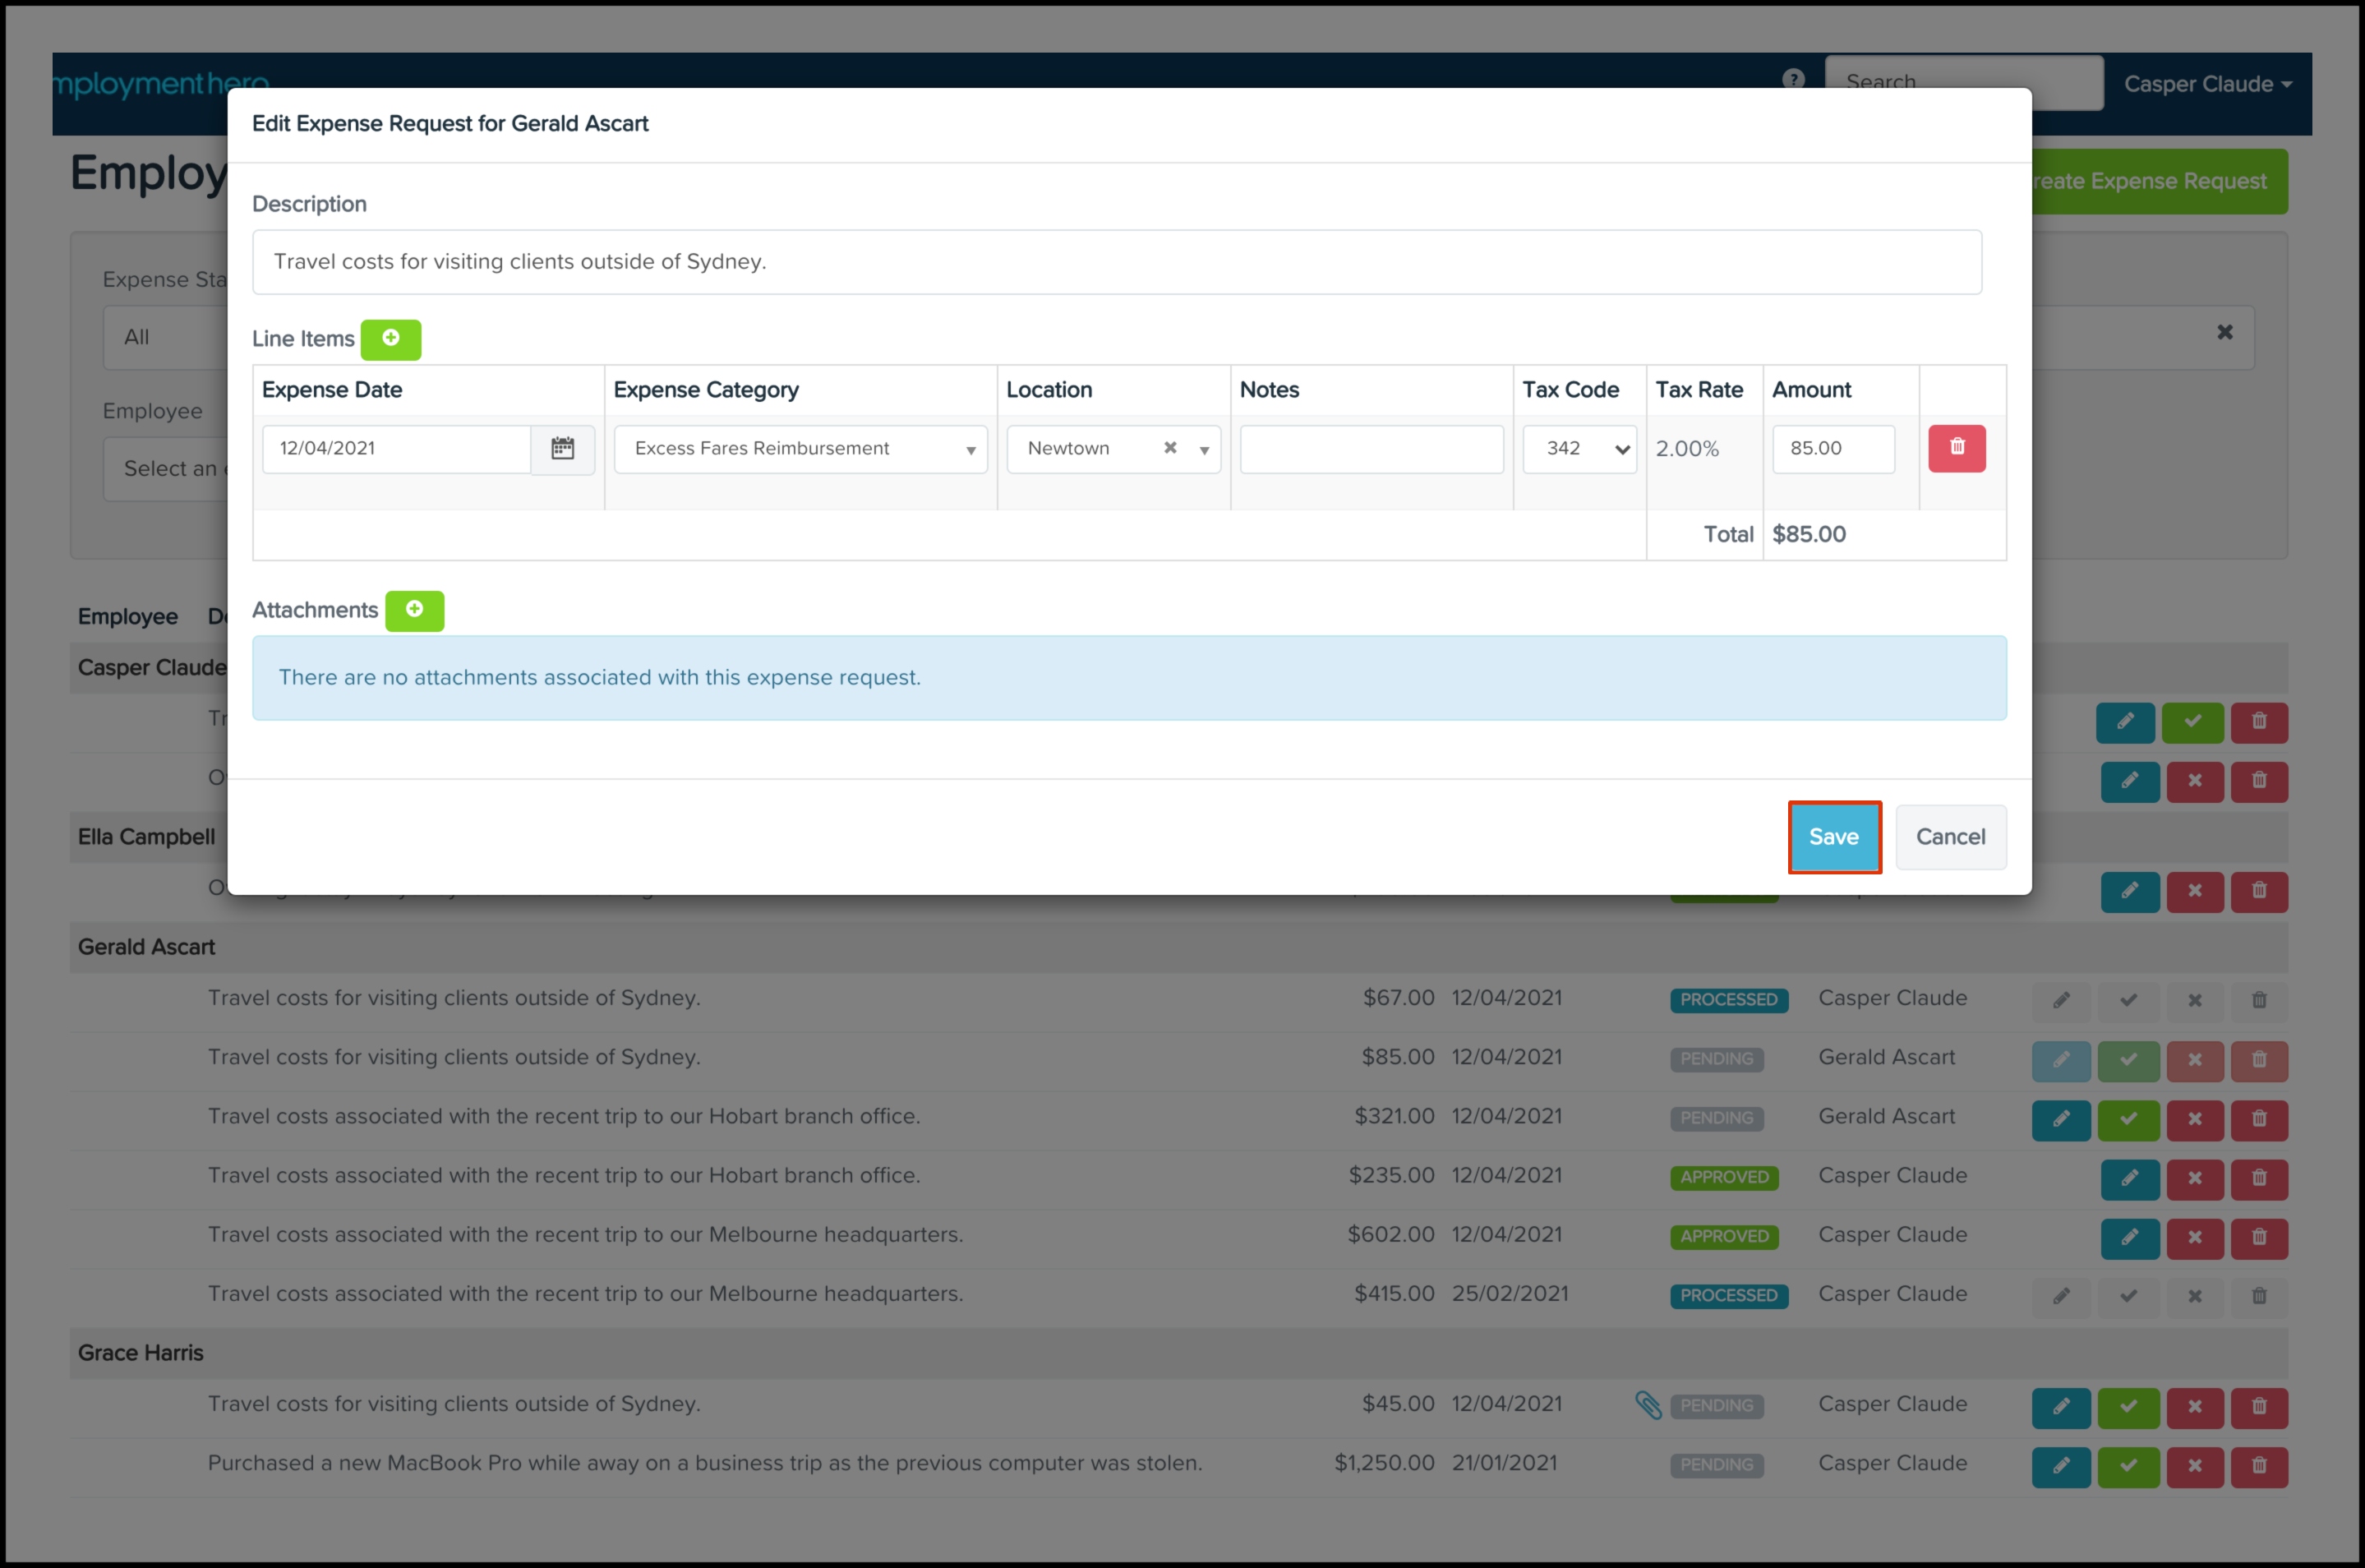Click the green add attachment icon
Screen dimensions: 2365x1568
414,610
